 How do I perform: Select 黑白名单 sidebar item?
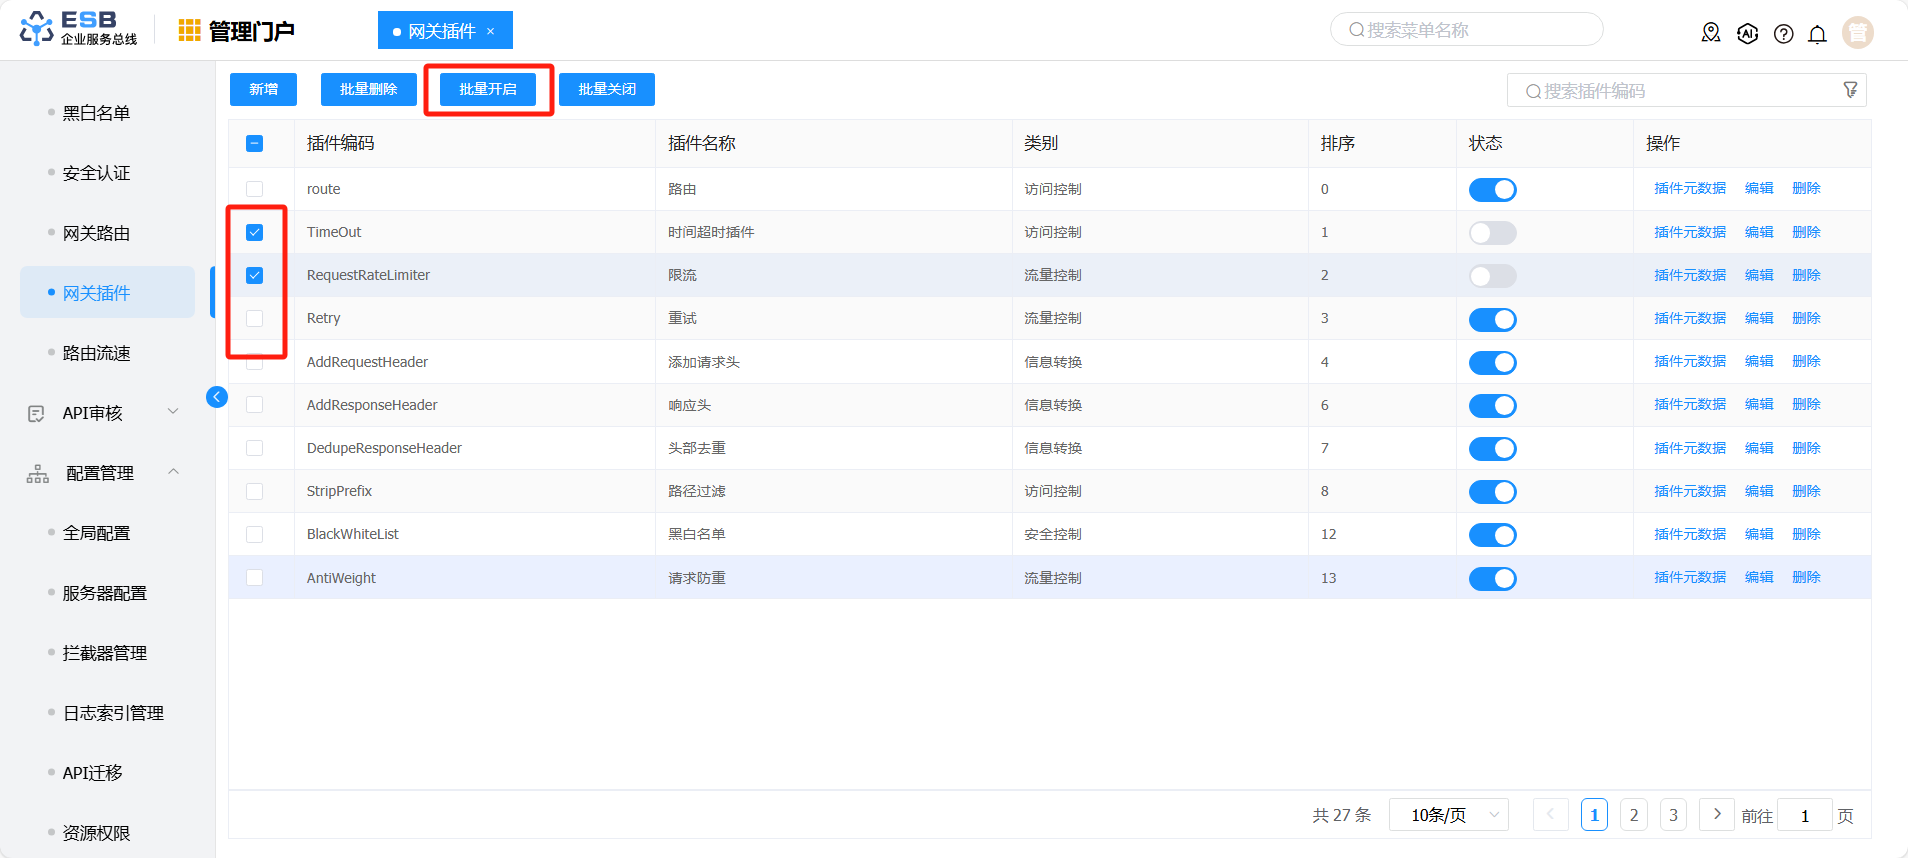pyautogui.click(x=96, y=113)
